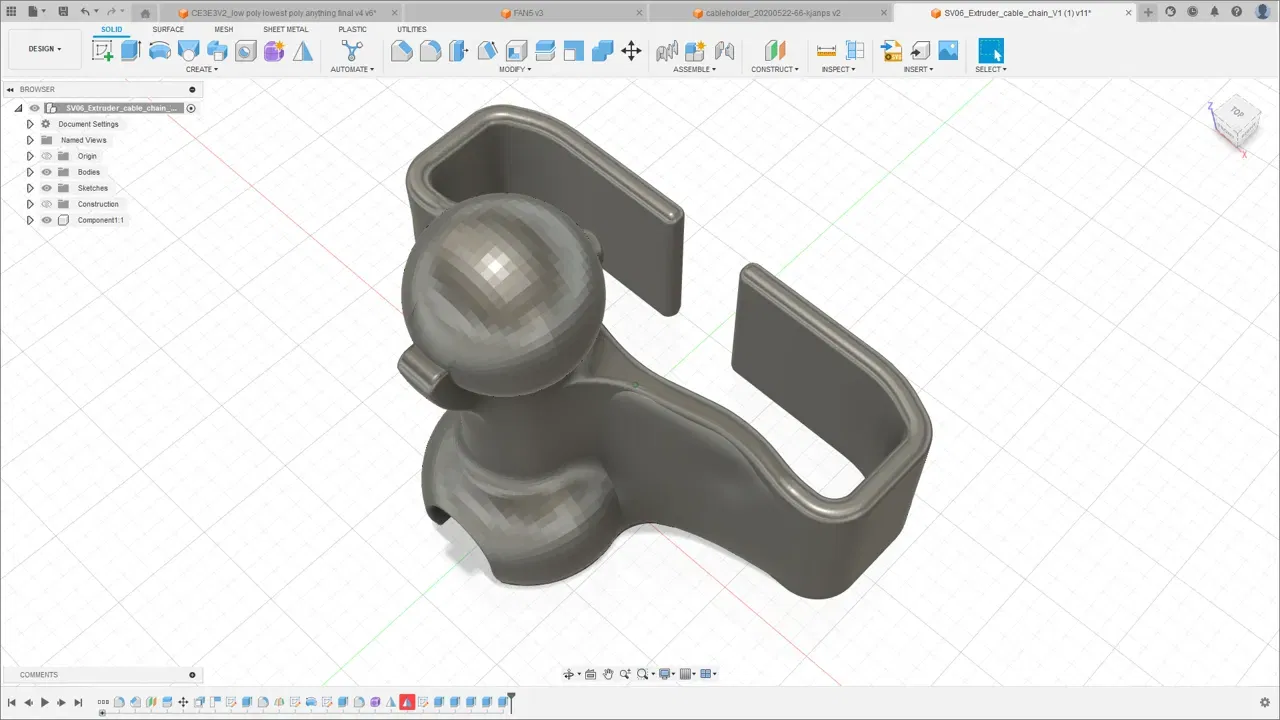Select the Measure tool
Image resolution: width=1280 pixels, height=720 pixels.
(x=826, y=51)
